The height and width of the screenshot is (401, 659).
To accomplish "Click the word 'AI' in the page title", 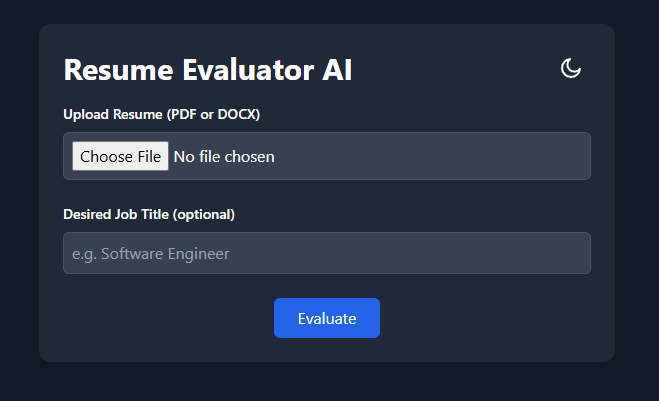I will pos(337,70).
